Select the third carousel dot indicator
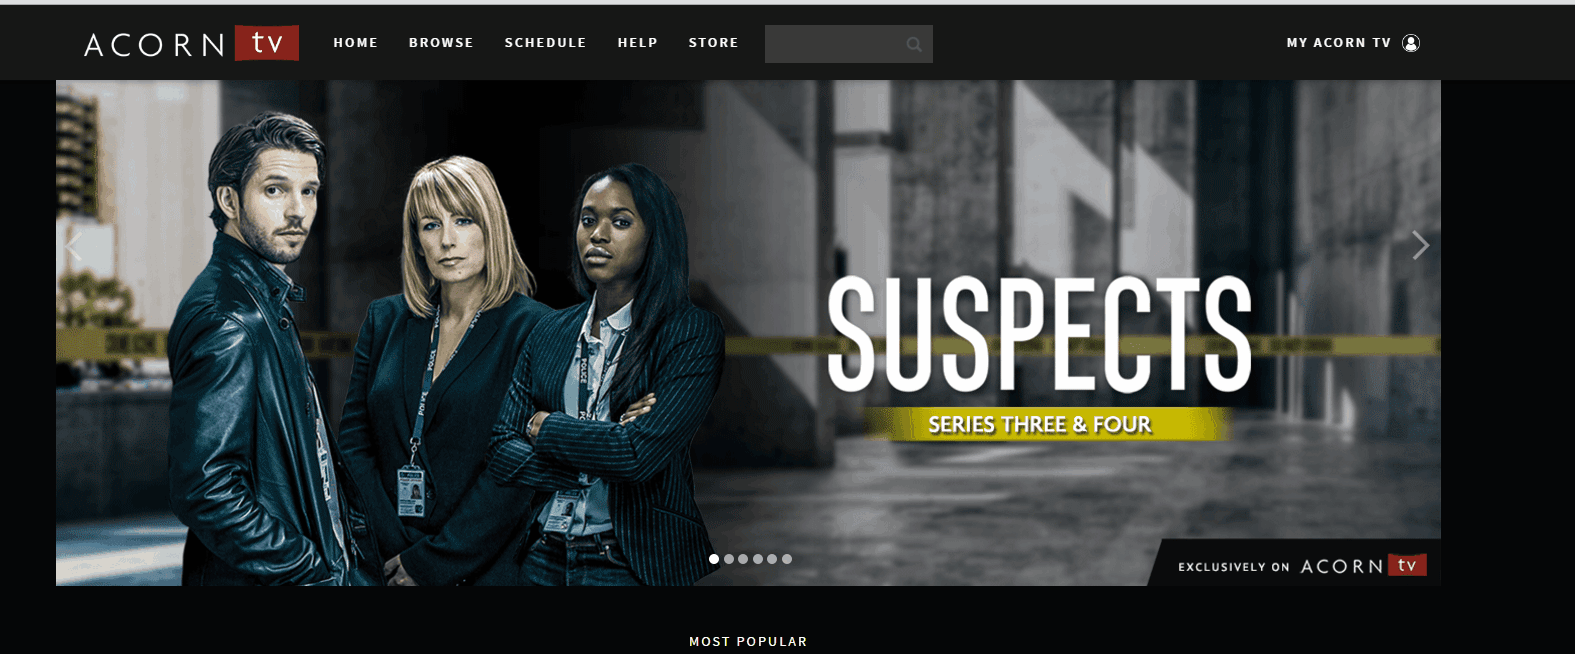Viewport: 1575px width, 654px height. point(743,559)
